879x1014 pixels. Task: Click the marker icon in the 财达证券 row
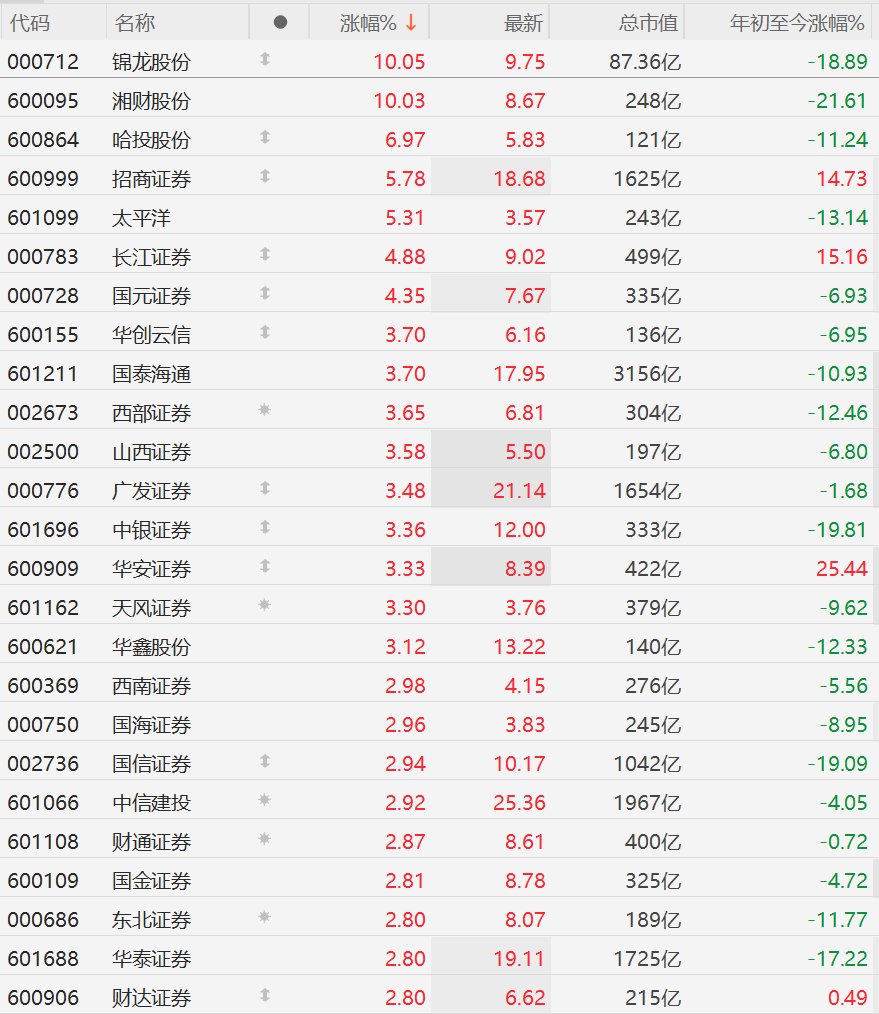[265, 995]
